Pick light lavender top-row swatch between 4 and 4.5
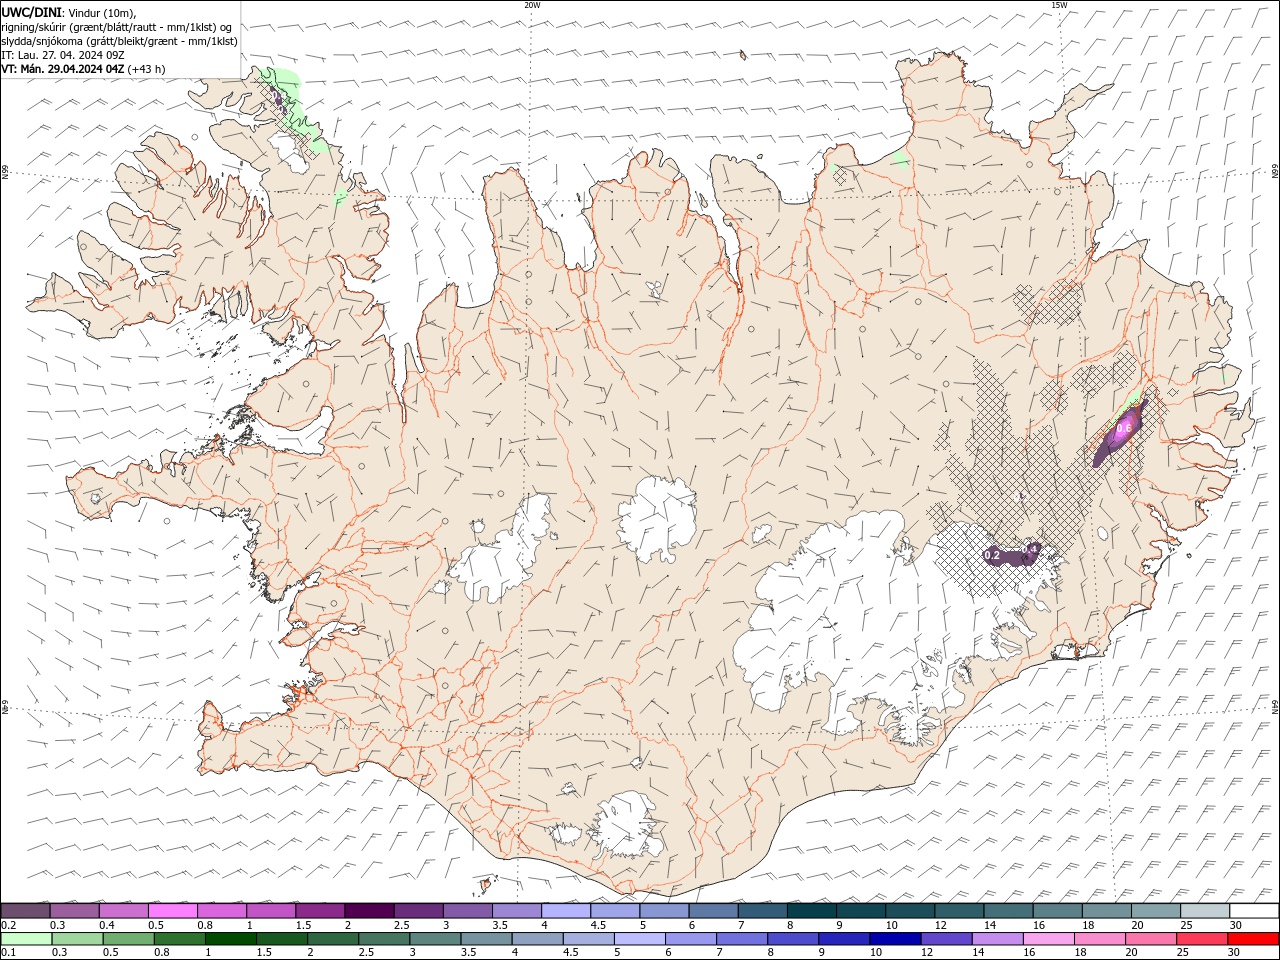 coord(566,911)
